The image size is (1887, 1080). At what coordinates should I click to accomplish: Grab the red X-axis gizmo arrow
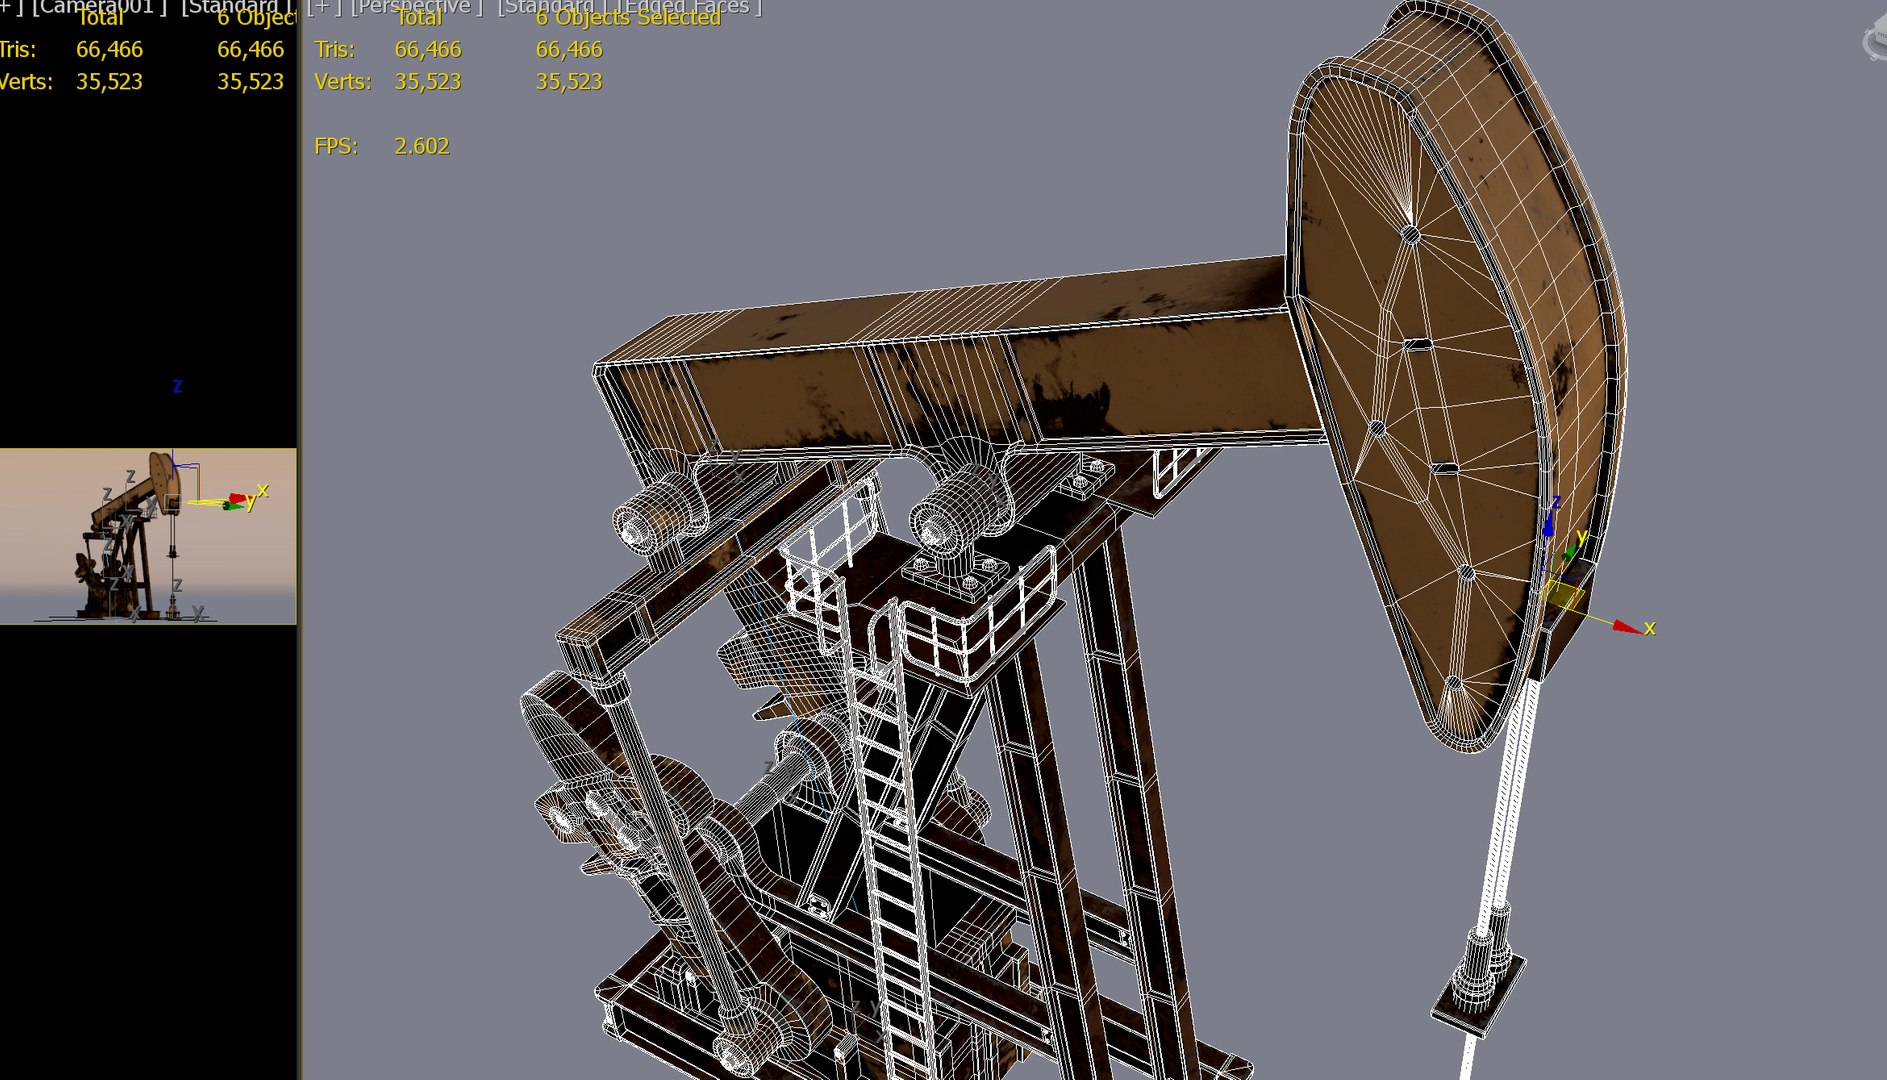click(x=1627, y=628)
